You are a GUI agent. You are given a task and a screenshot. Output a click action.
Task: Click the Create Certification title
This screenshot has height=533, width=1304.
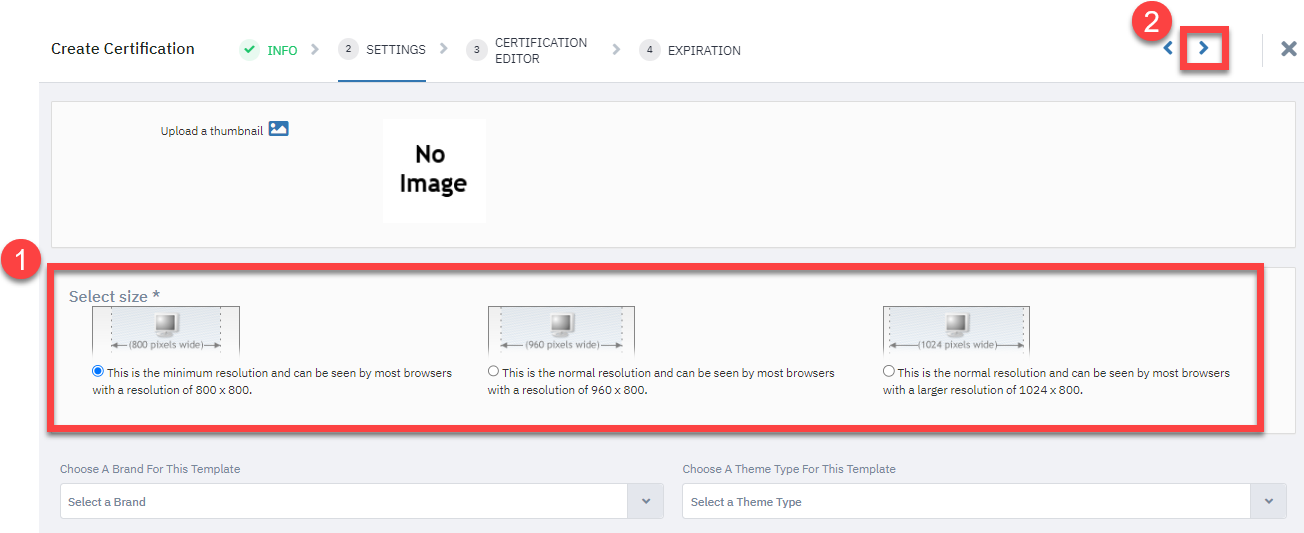[123, 48]
